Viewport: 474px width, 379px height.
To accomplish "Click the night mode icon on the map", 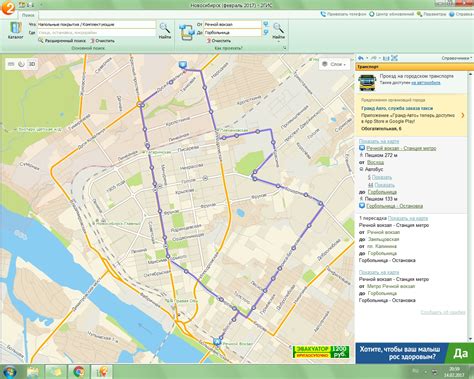I will pyautogui.click(x=21, y=64).
